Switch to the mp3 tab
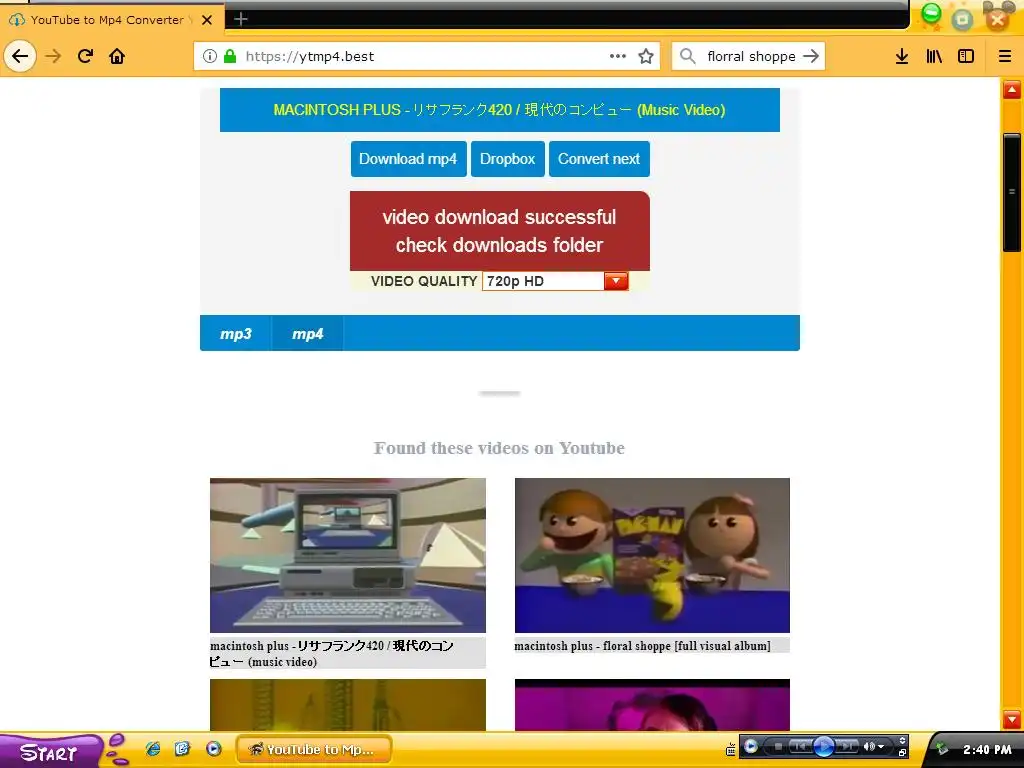 pyautogui.click(x=236, y=334)
